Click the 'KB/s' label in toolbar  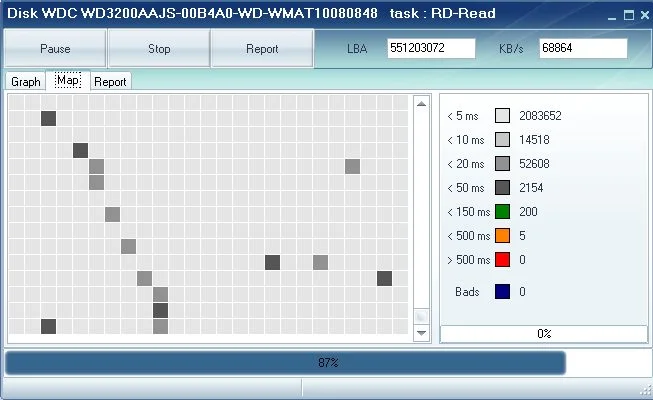point(511,49)
